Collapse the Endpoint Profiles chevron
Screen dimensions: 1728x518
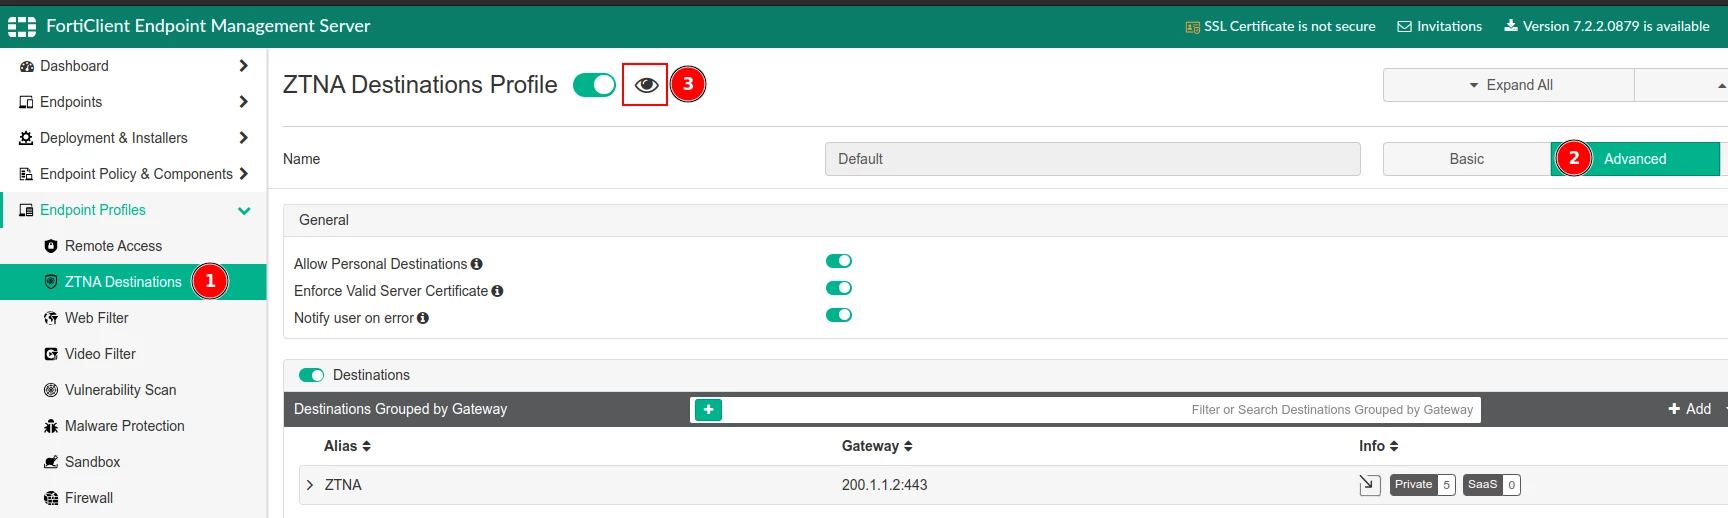click(x=244, y=210)
